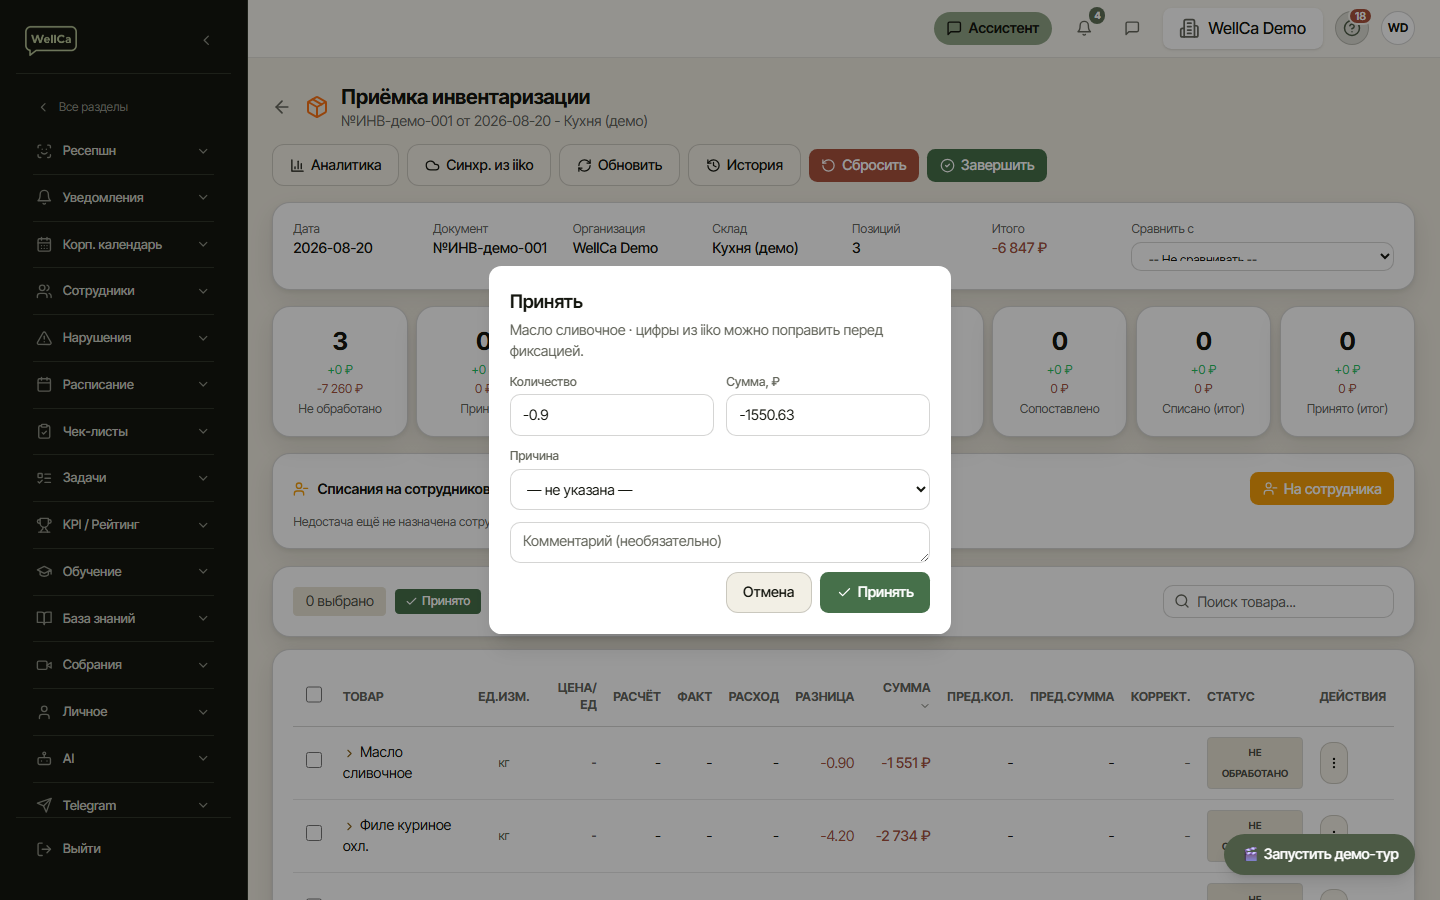Open the Ассистент button

(993, 28)
